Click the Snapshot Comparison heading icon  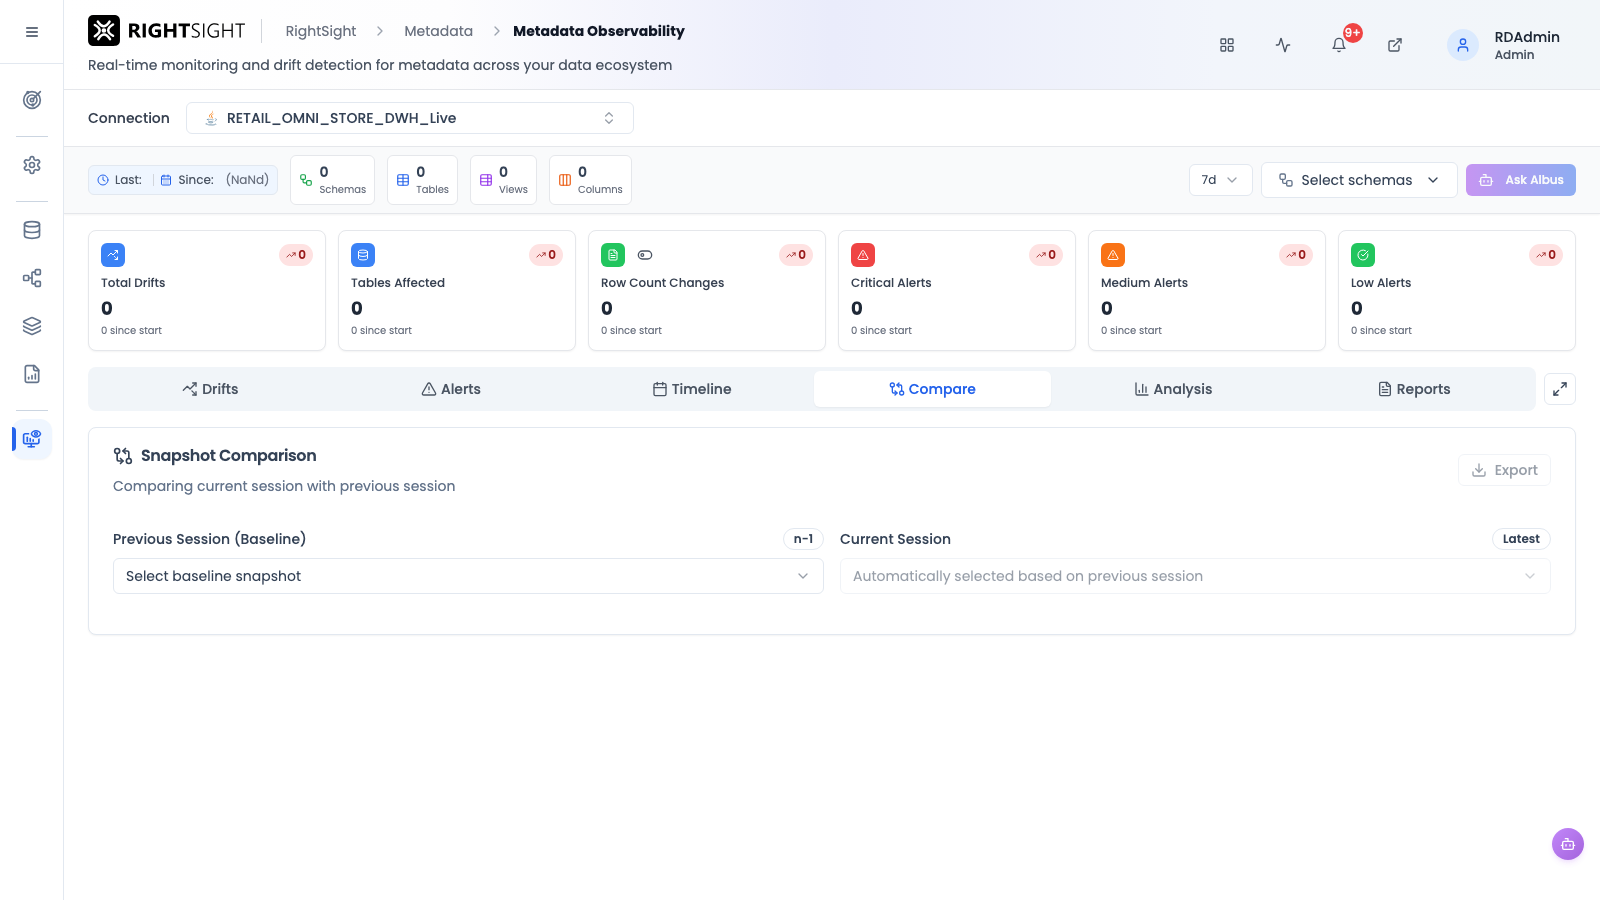click(123, 456)
